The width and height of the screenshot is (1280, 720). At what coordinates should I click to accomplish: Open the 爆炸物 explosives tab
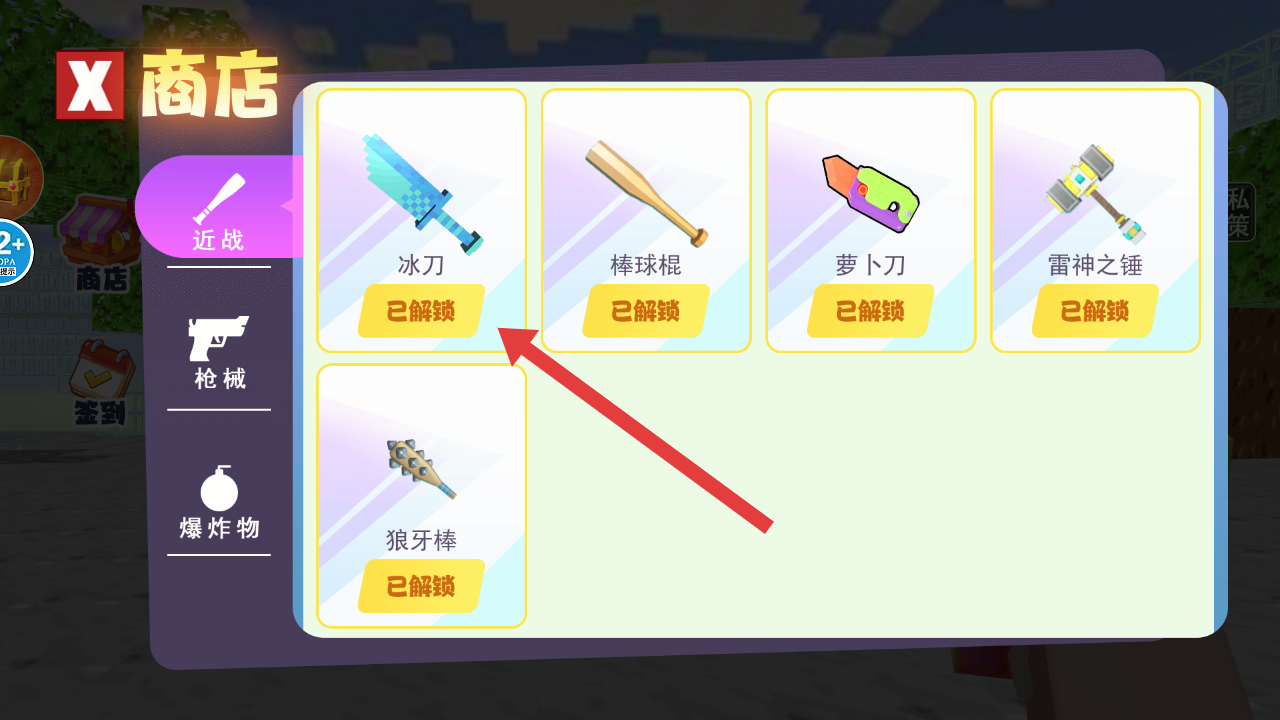pos(219,503)
